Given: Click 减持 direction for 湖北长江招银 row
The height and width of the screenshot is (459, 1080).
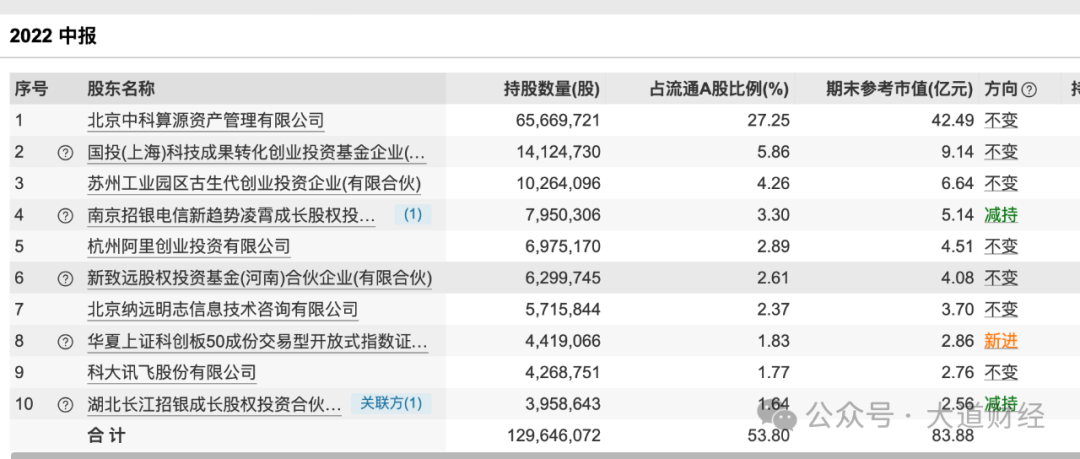Looking at the screenshot, I should pyautogui.click(x=1001, y=404).
